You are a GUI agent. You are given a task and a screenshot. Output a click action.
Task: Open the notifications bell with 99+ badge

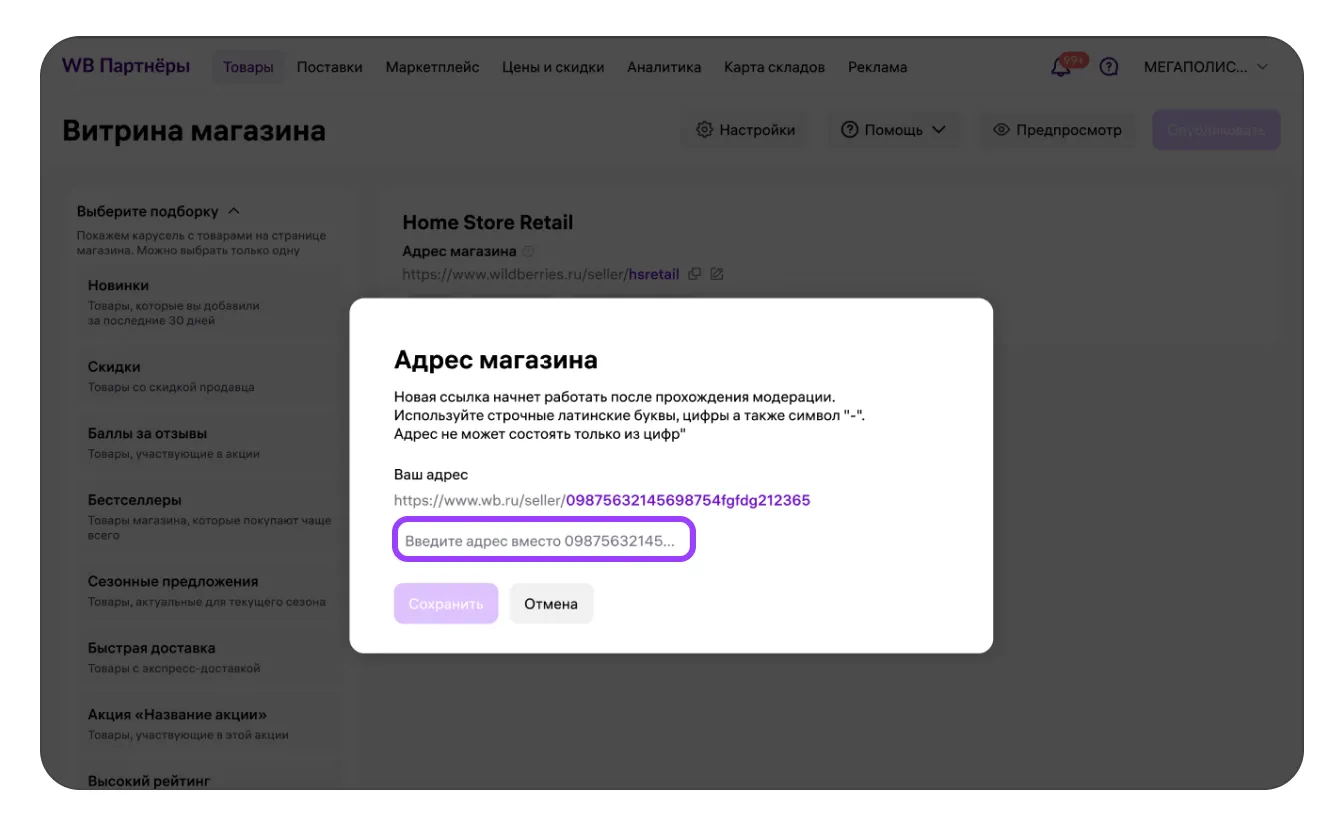point(1061,67)
